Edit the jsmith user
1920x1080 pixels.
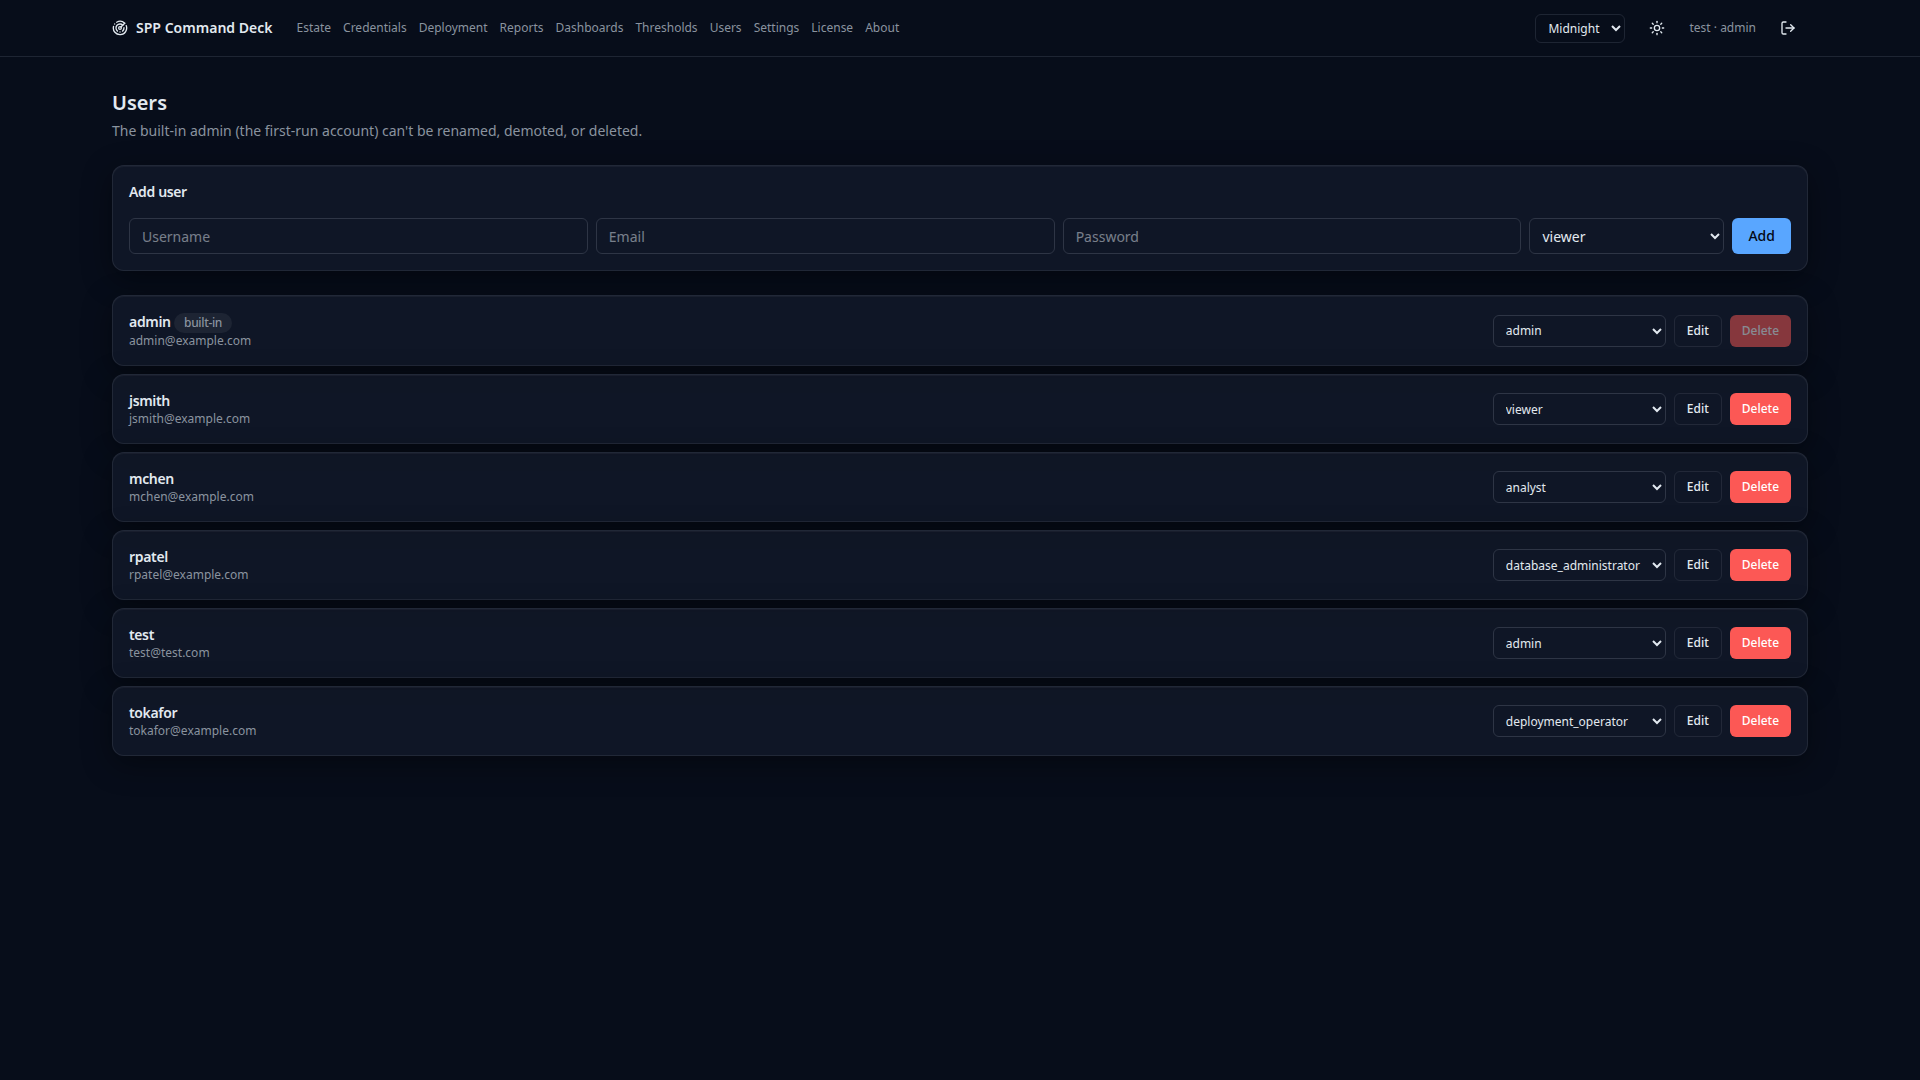coord(1698,409)
